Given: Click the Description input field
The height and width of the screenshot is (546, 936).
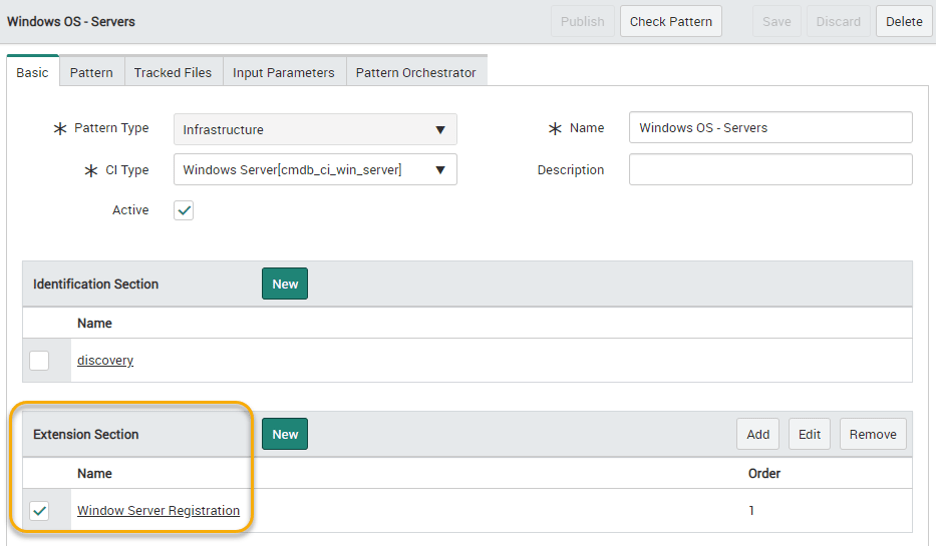Looking at the screenshot, I should pyautogui.click(x=771, y=169).
